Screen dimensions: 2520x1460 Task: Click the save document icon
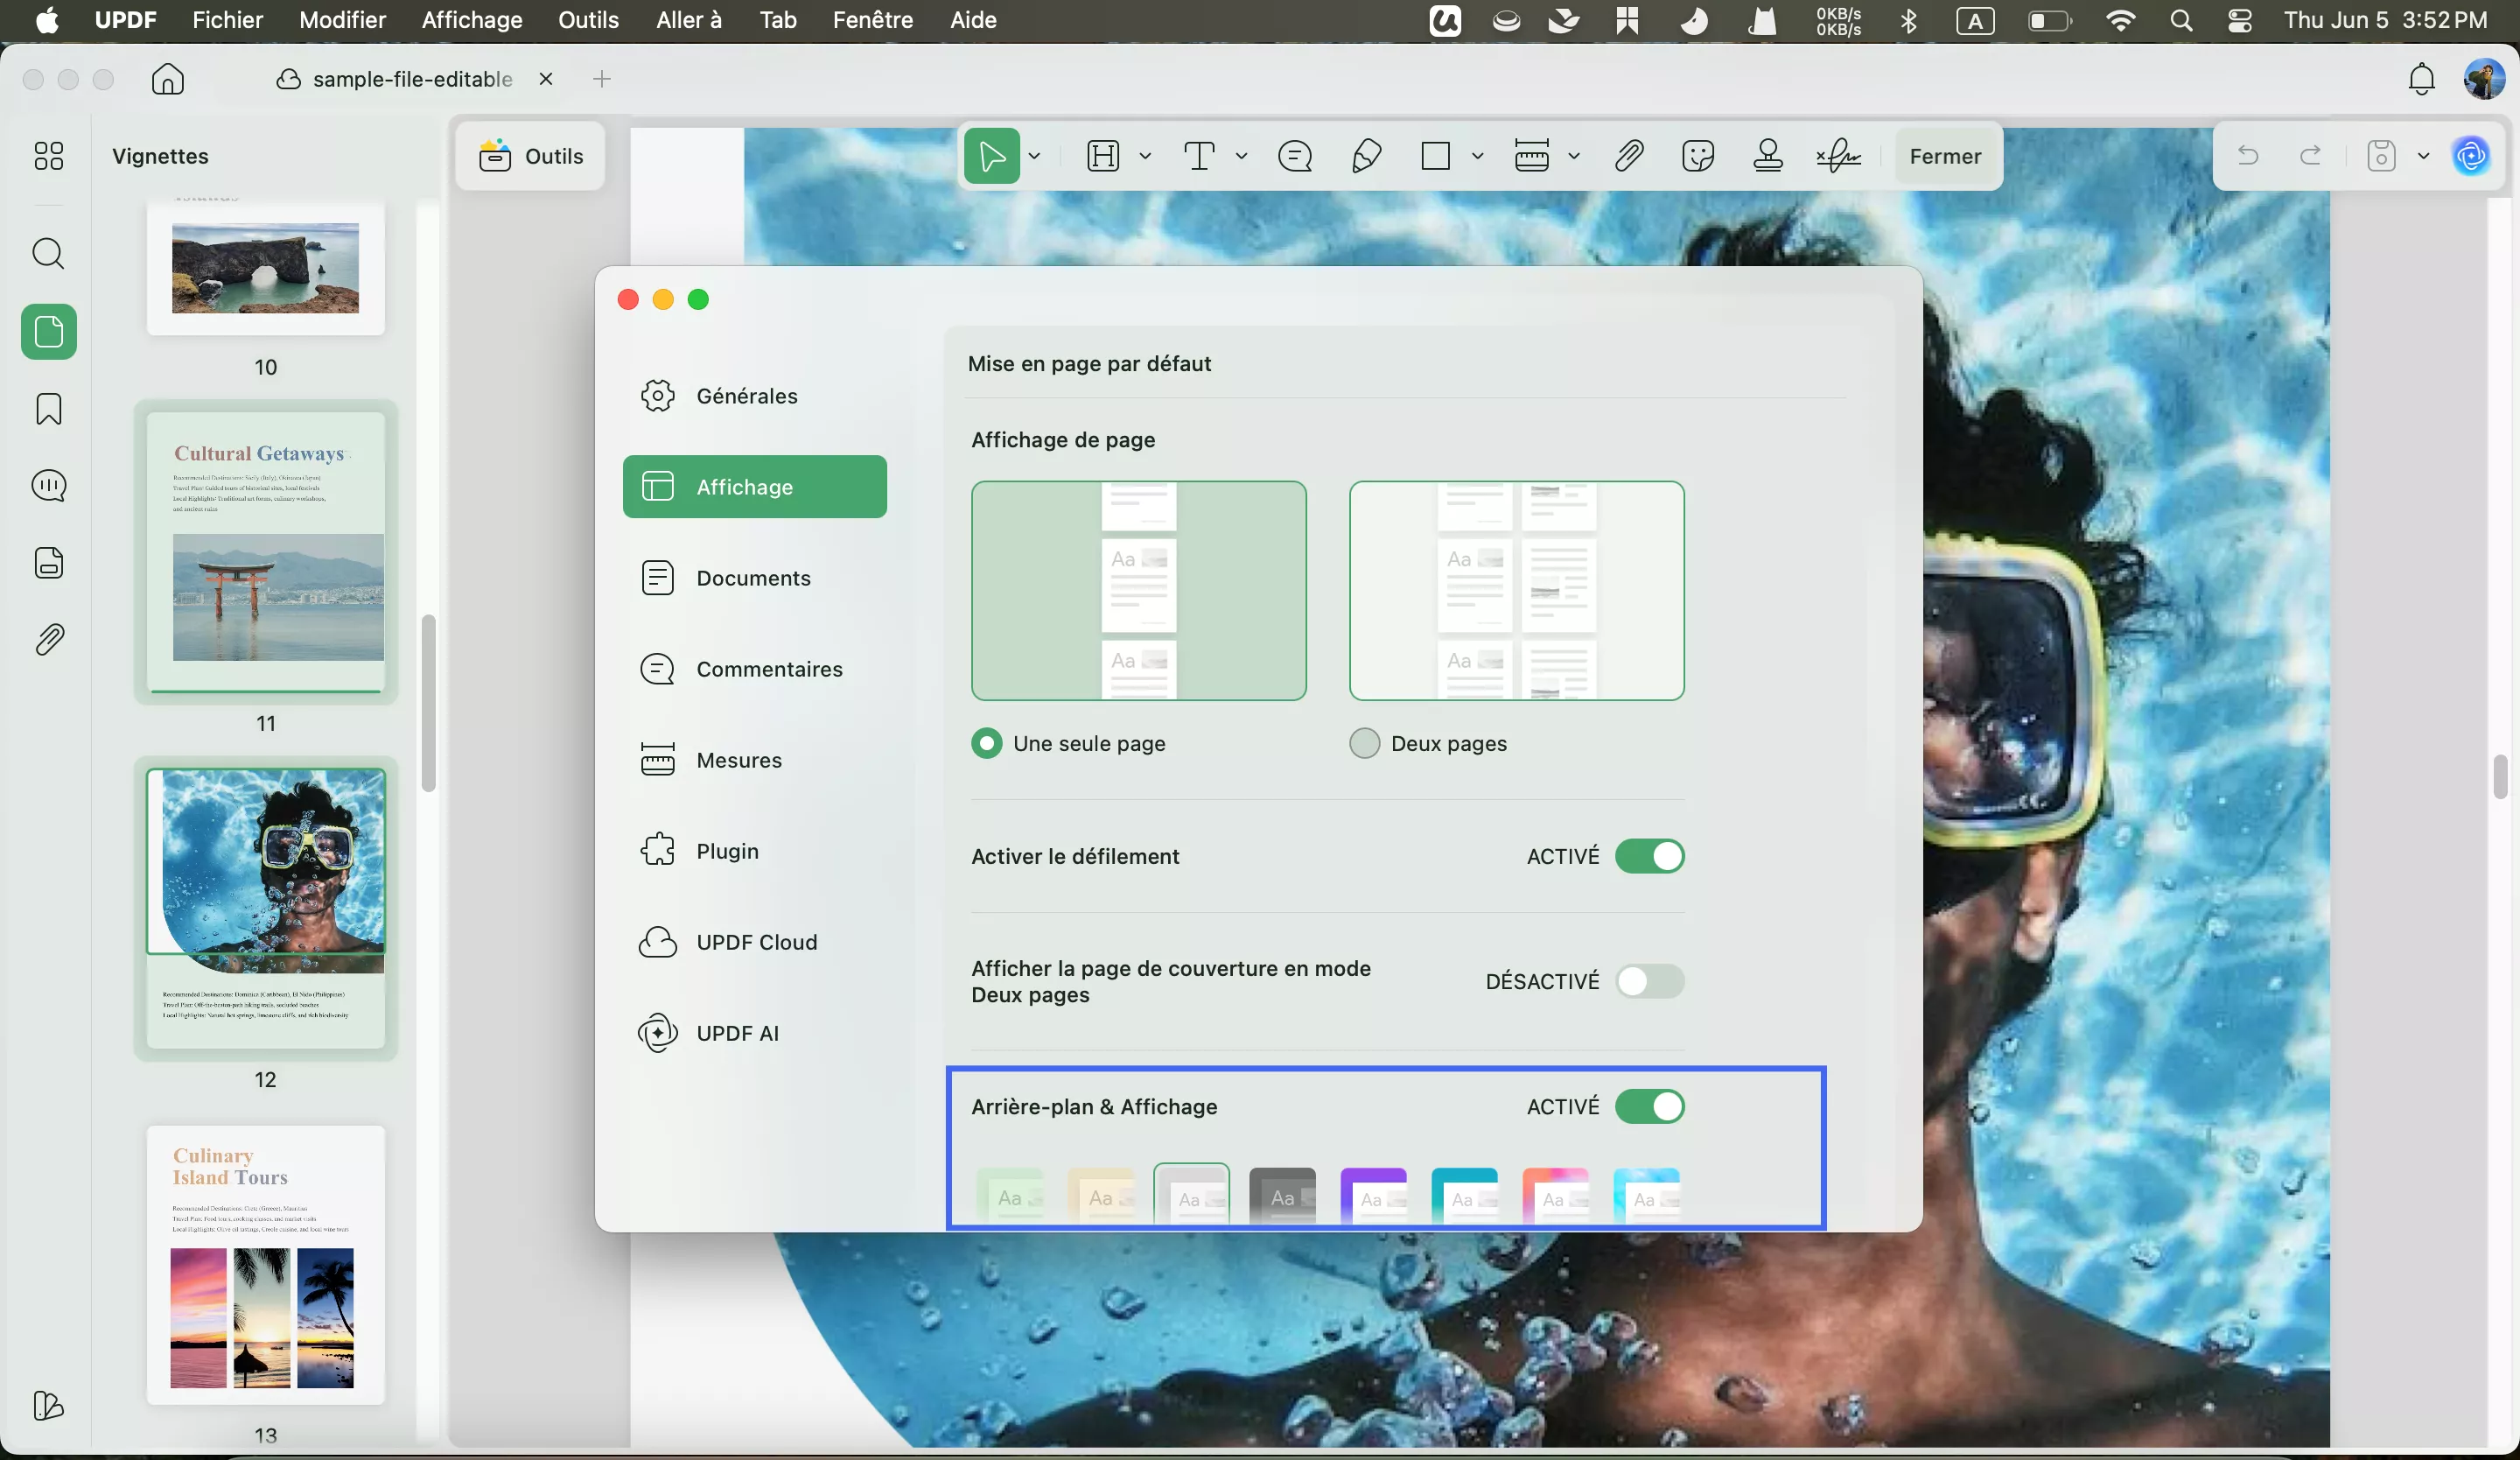click(2381, 156)
